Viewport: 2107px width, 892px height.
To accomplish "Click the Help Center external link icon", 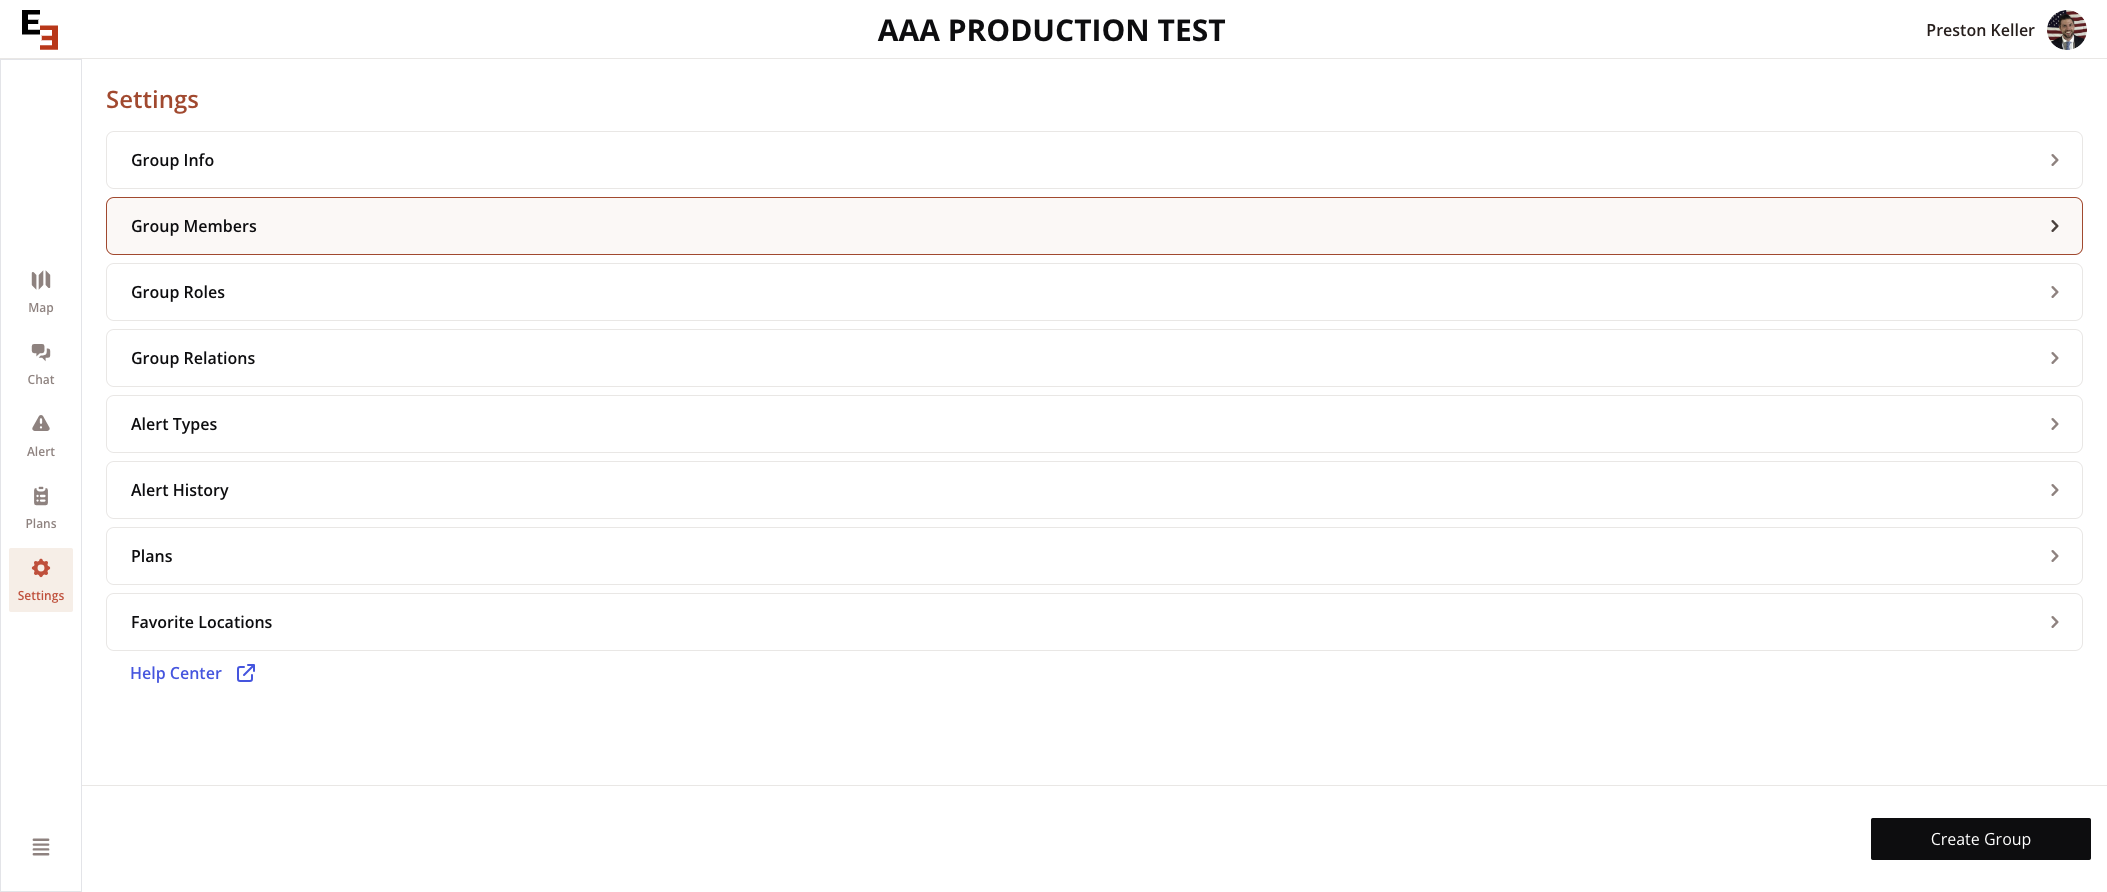I will coord(246,673).
